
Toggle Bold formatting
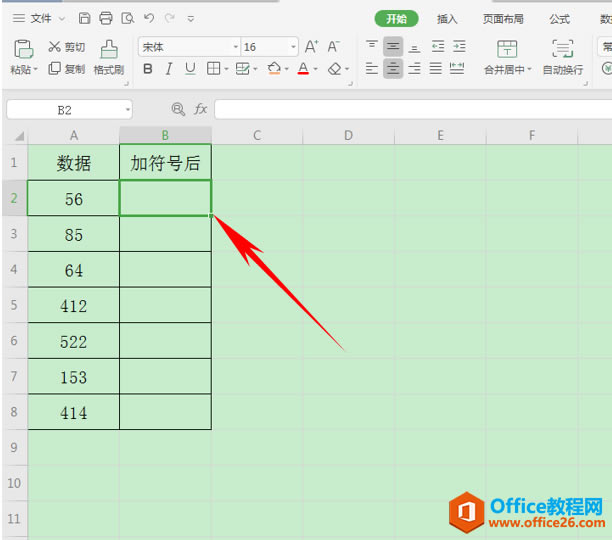148,69
